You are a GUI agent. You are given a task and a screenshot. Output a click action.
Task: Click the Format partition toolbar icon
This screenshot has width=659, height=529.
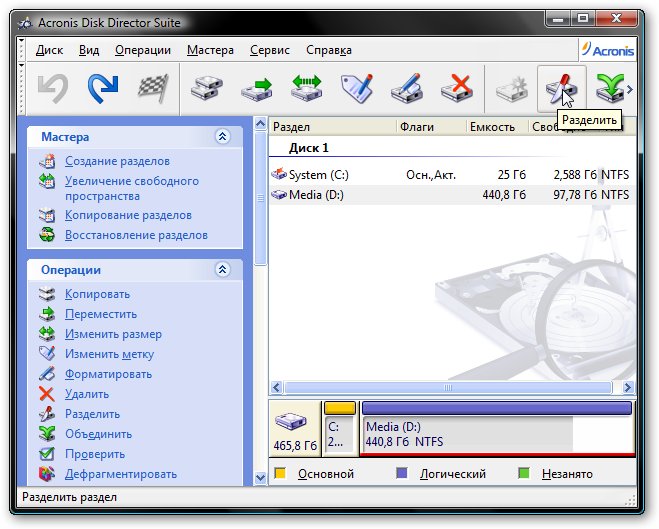406,89
